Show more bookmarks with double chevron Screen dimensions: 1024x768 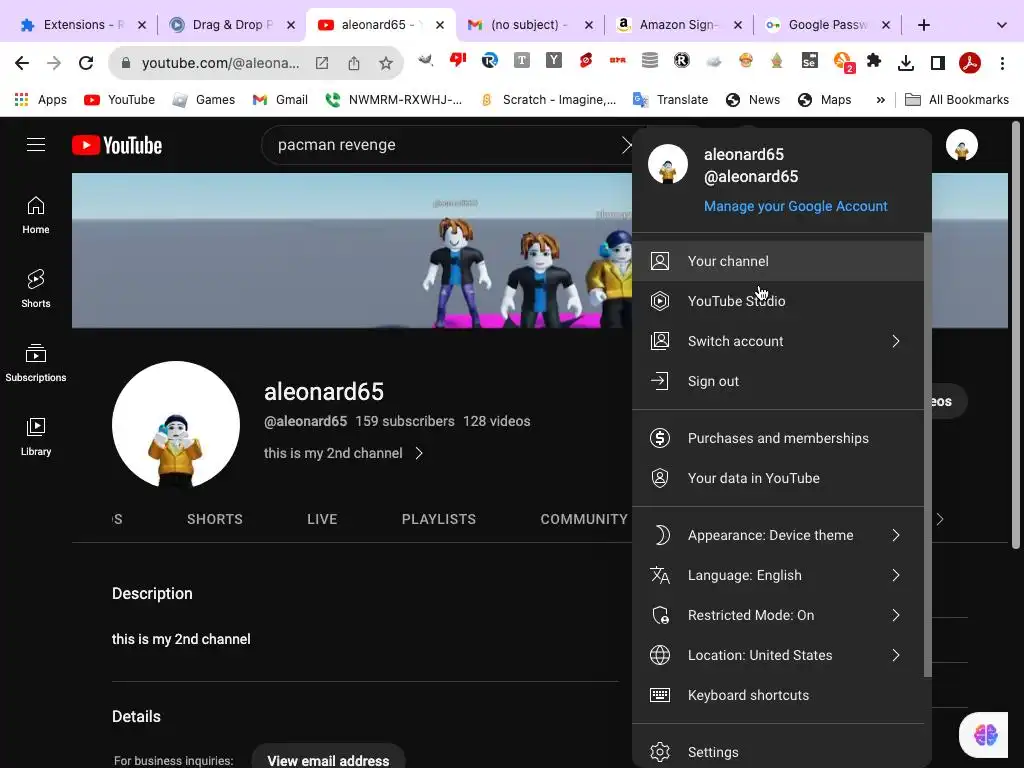pos(880,100)
